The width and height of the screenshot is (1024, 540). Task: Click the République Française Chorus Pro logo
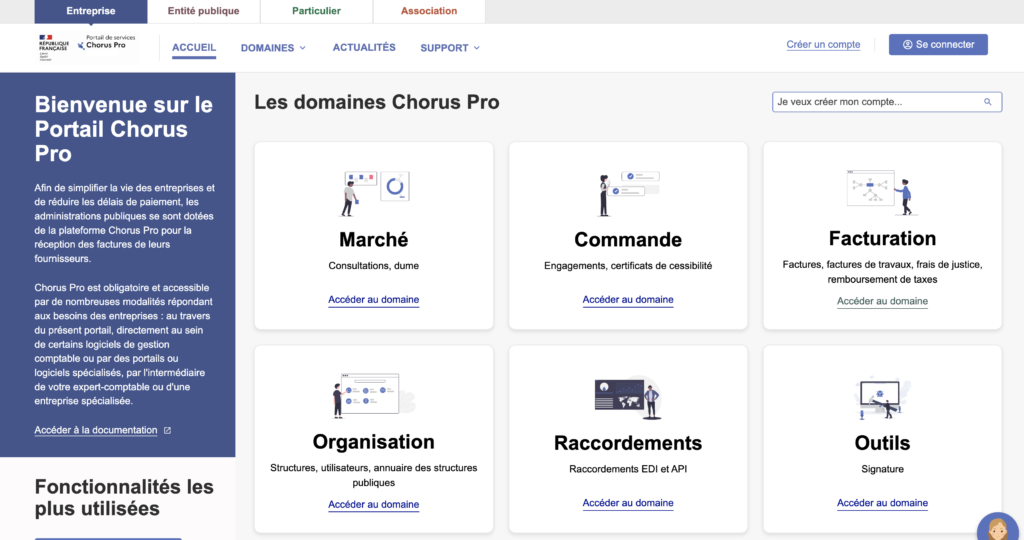[x=88, y=48]
